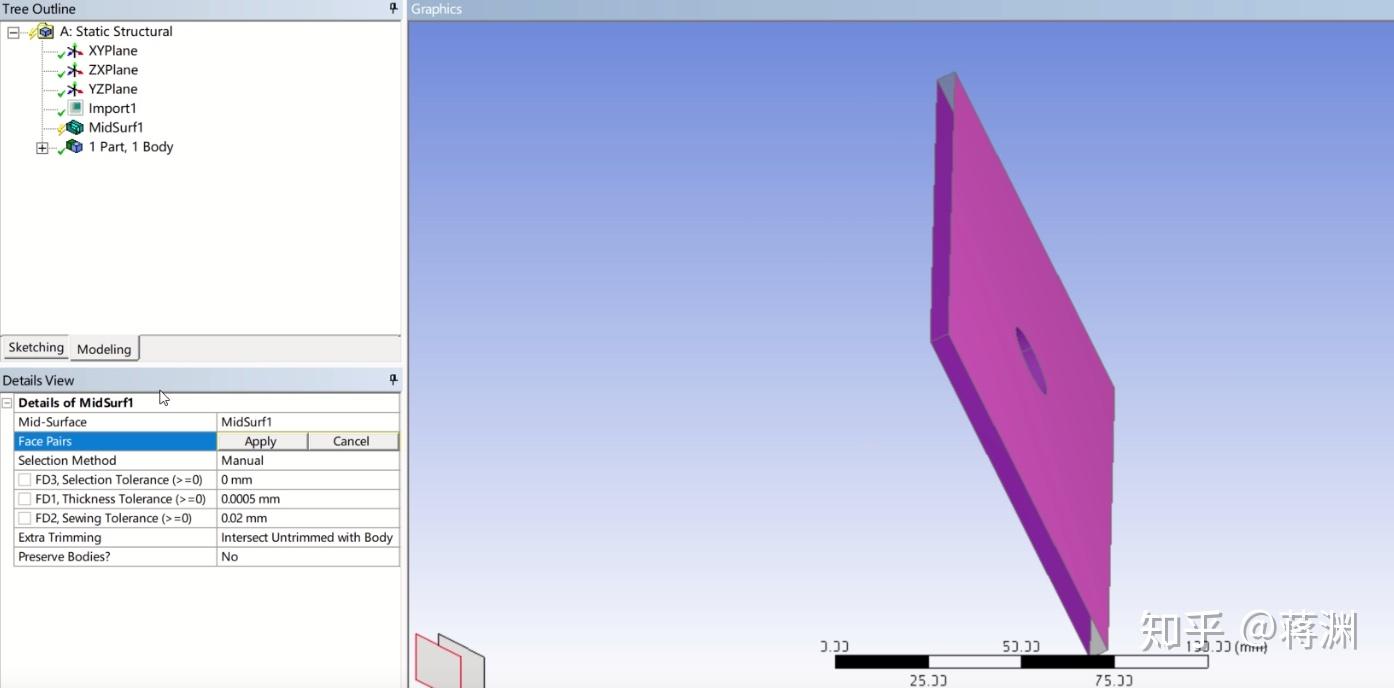Select the MidSurf1 feature icon
1394x688 pixels.
tap(72, 127)
